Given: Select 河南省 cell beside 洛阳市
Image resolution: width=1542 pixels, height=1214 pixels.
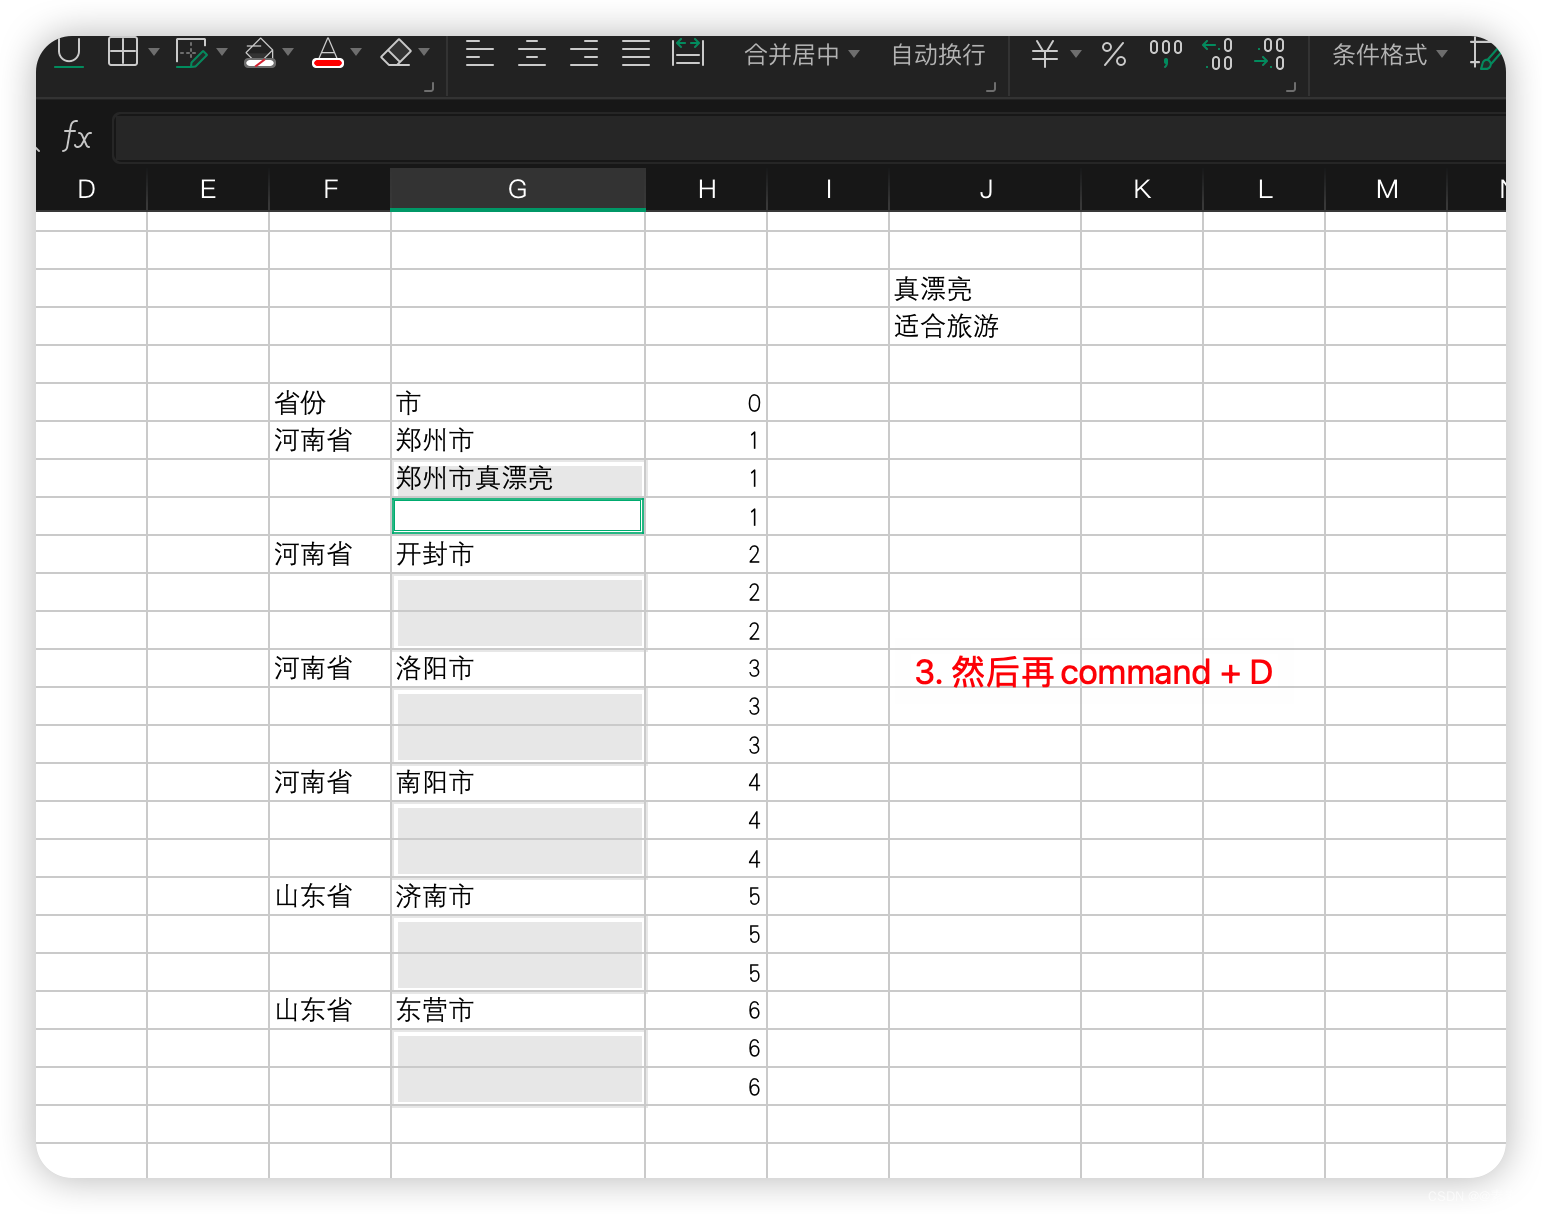Looking at the screenshot, I should coord(330,669).
